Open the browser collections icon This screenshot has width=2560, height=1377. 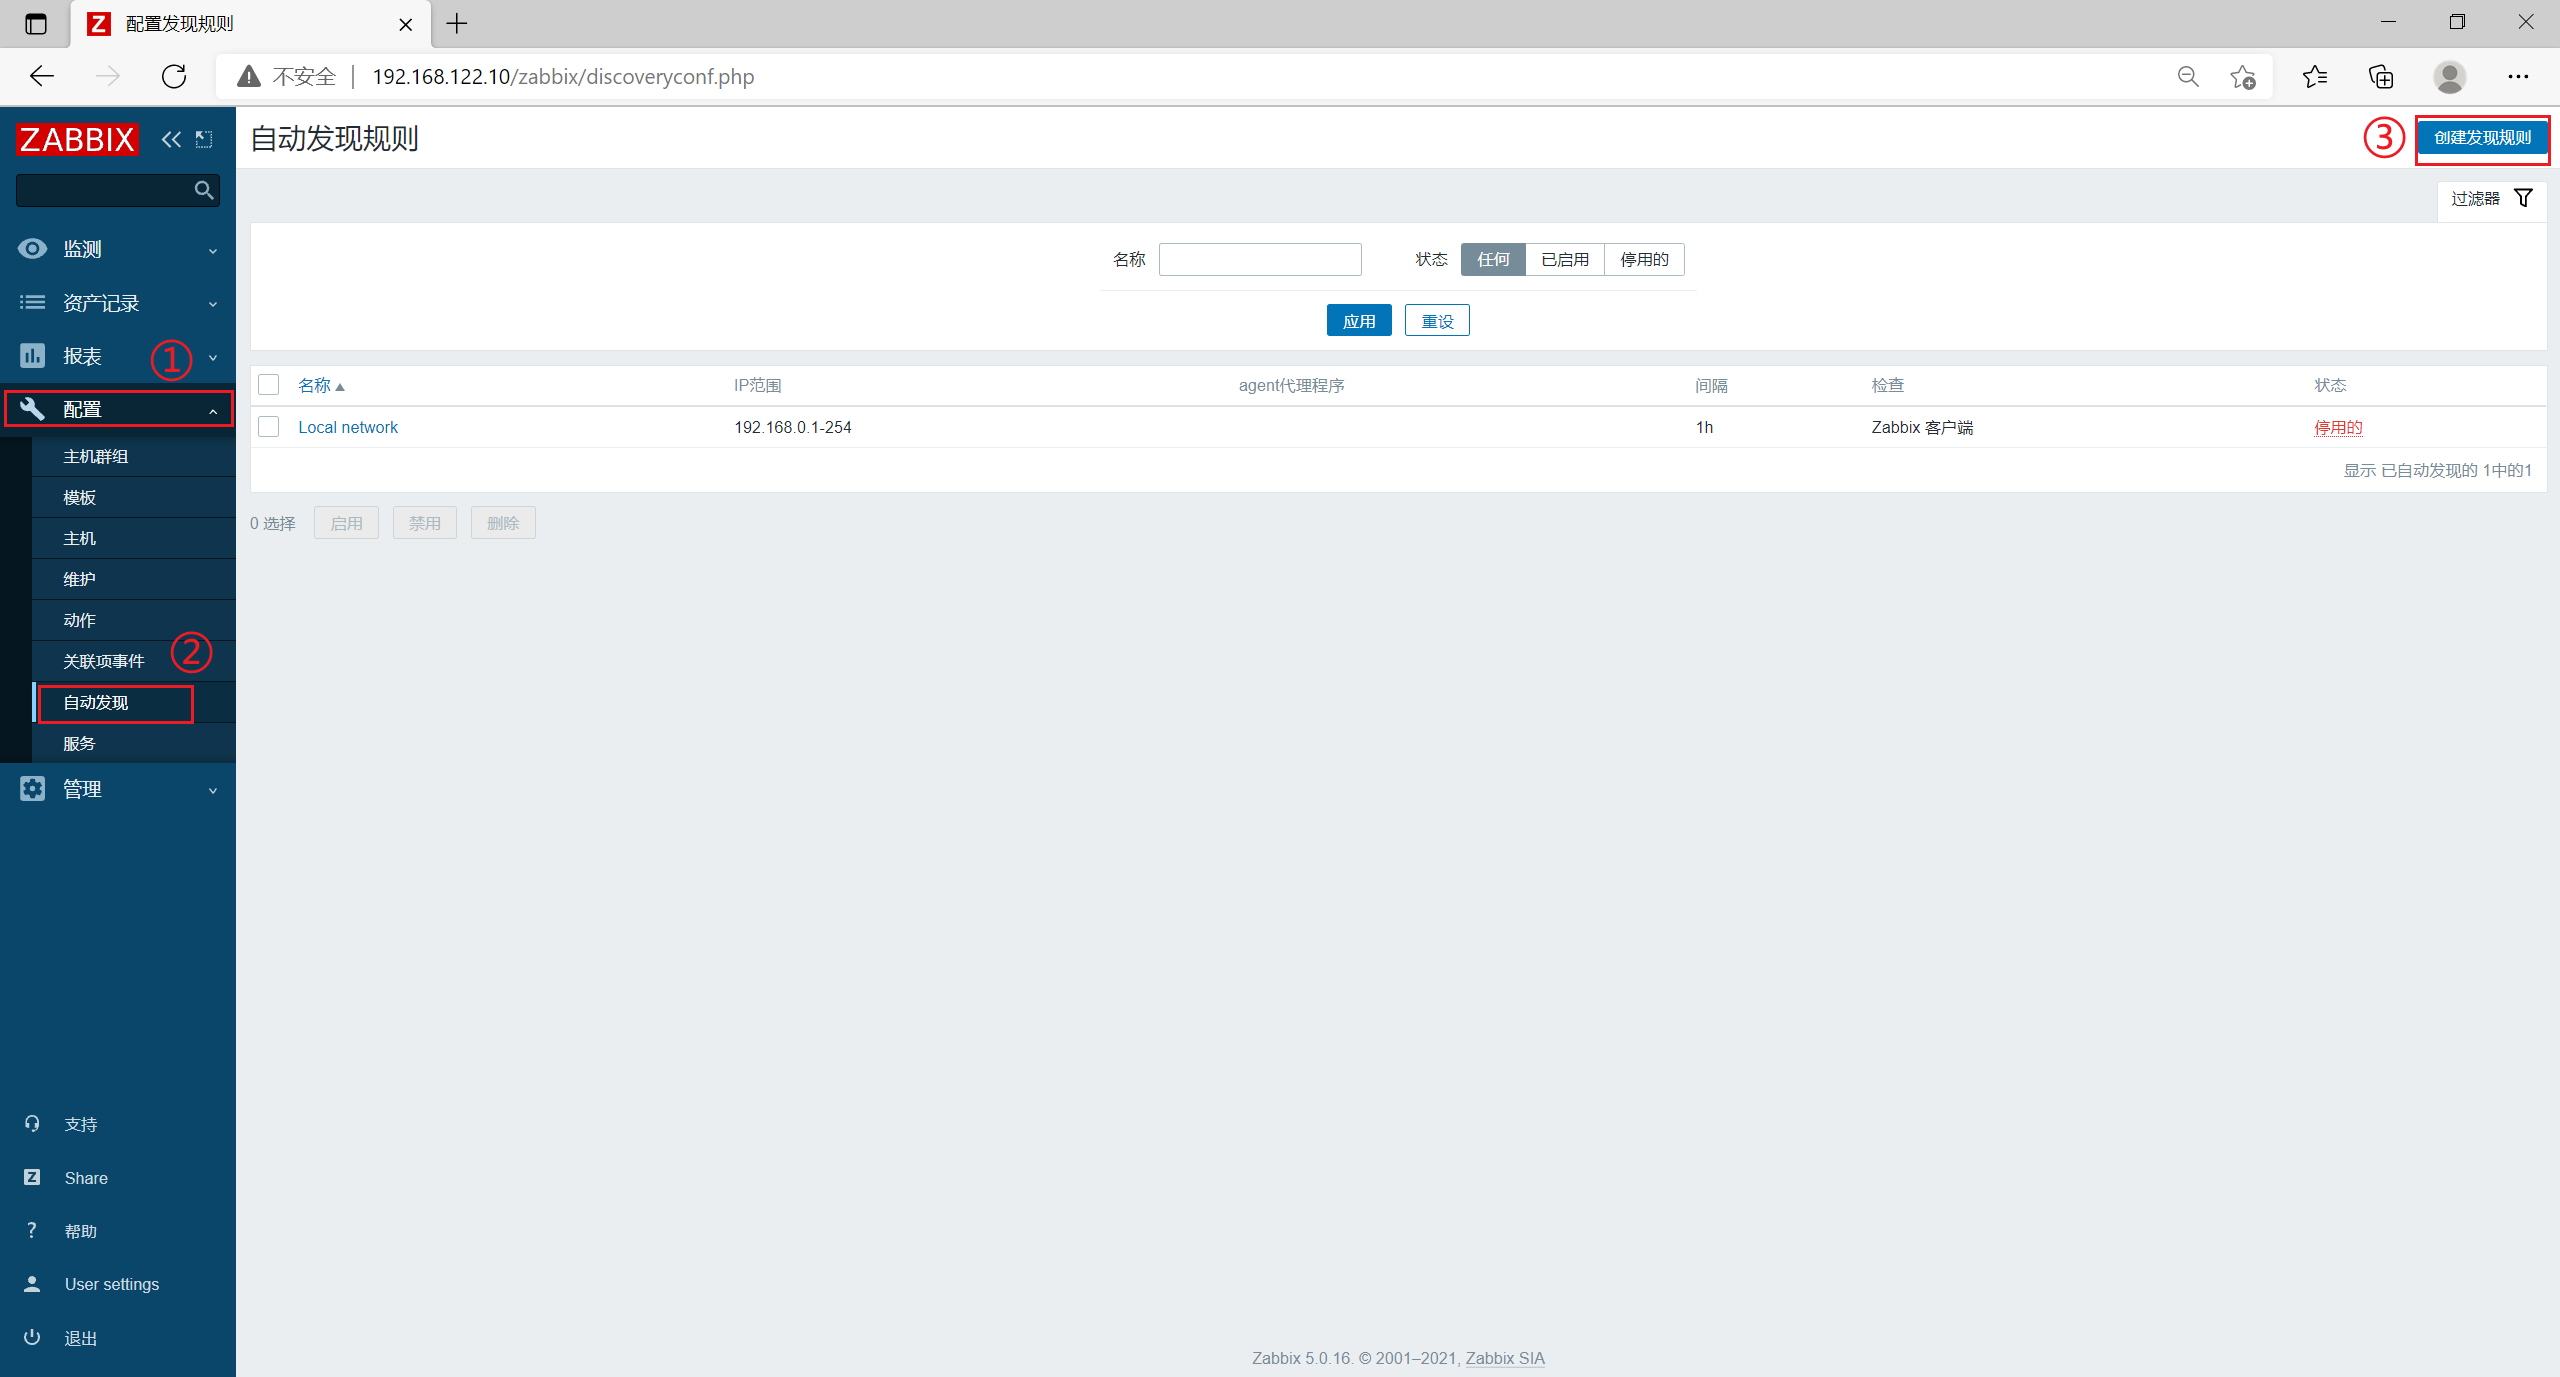point(2381,76)
